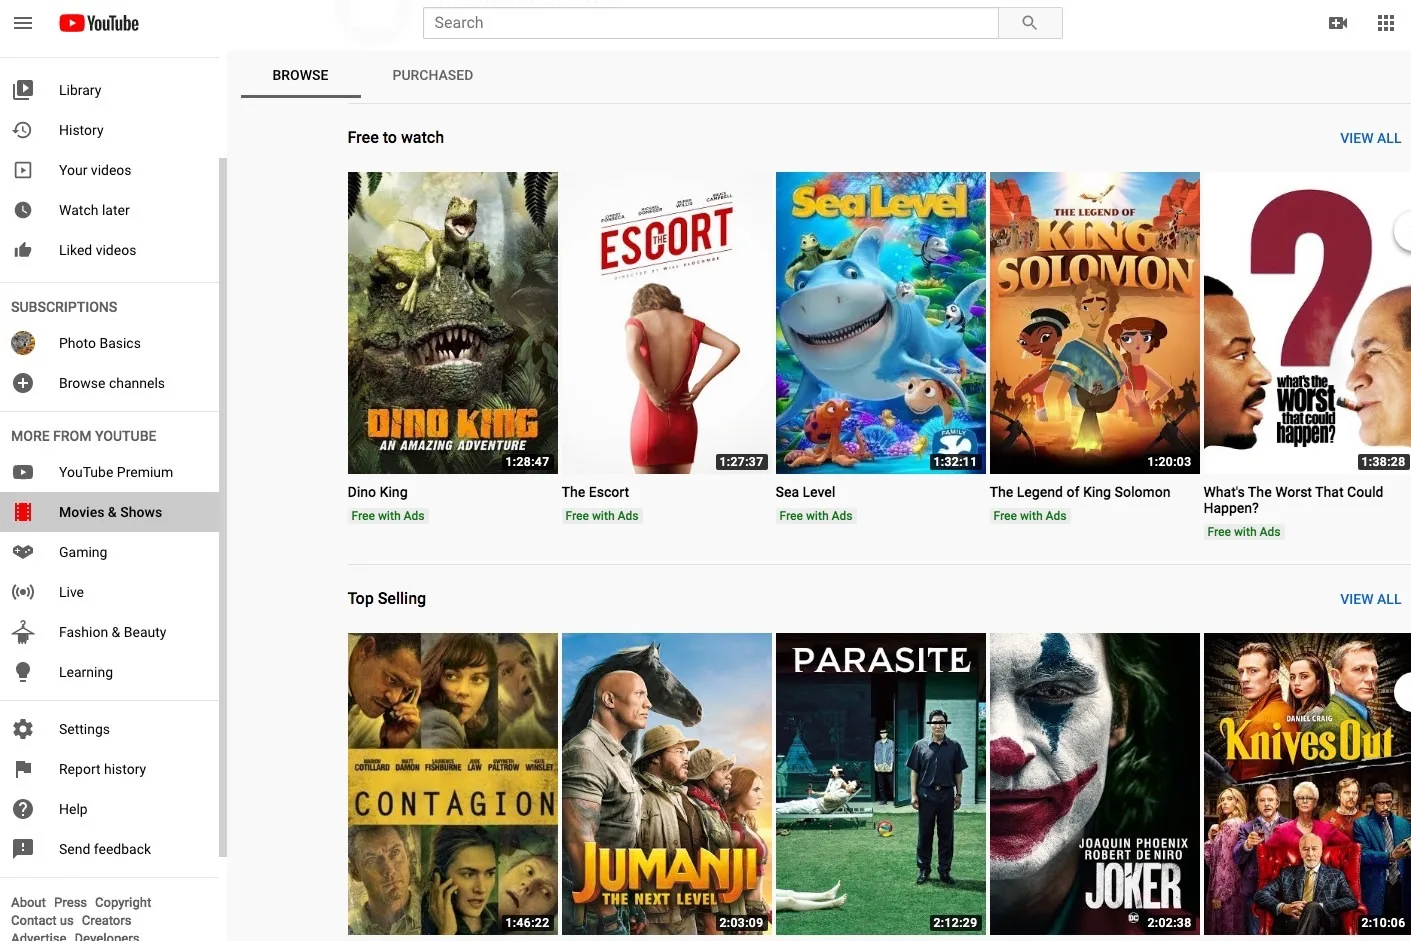This screenshot has height=941, width=1411.
Task: Open the Joker movie thumbnail
Action: (x=1094, y=784)
